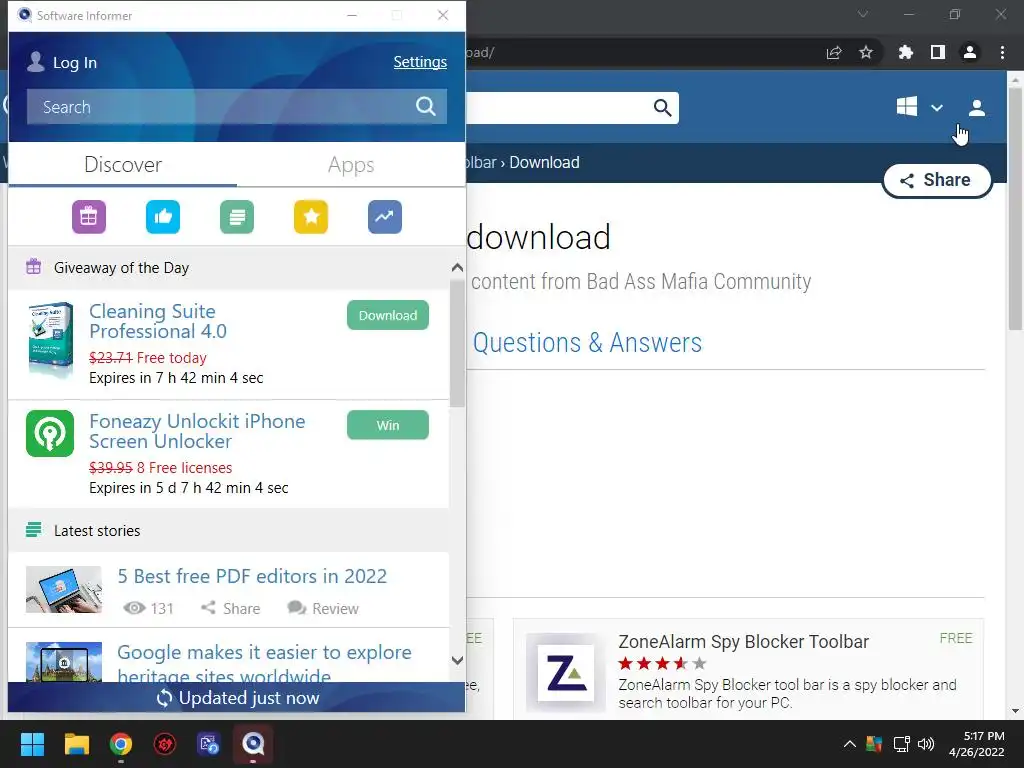
Task: Open the Questions & Answers section
Action: click(587, 342)
